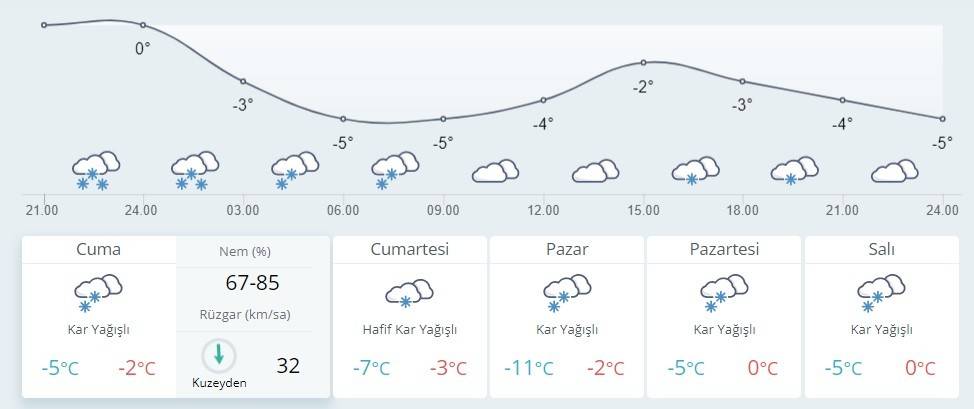Image resolution: width=974 pixels, height=409 pixels.
Task: Click the cloudy icon before 24.00 at right
Action: tap(895, 172)
